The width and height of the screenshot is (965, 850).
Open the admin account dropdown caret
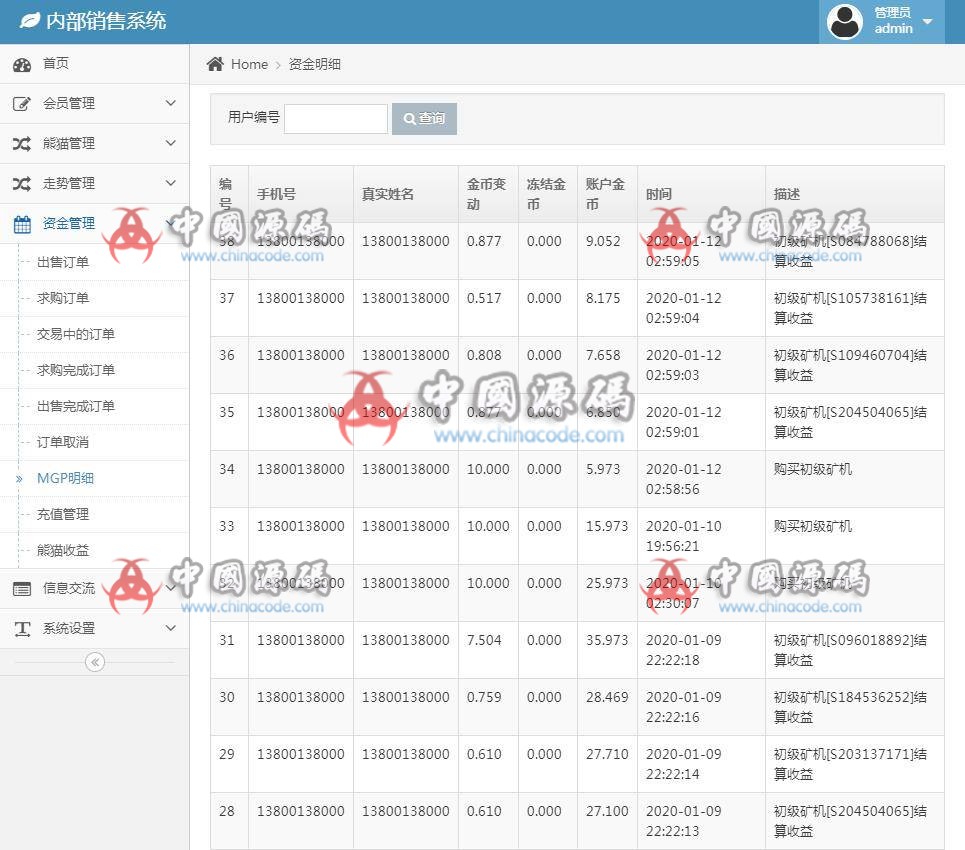(x=927, y=21)
